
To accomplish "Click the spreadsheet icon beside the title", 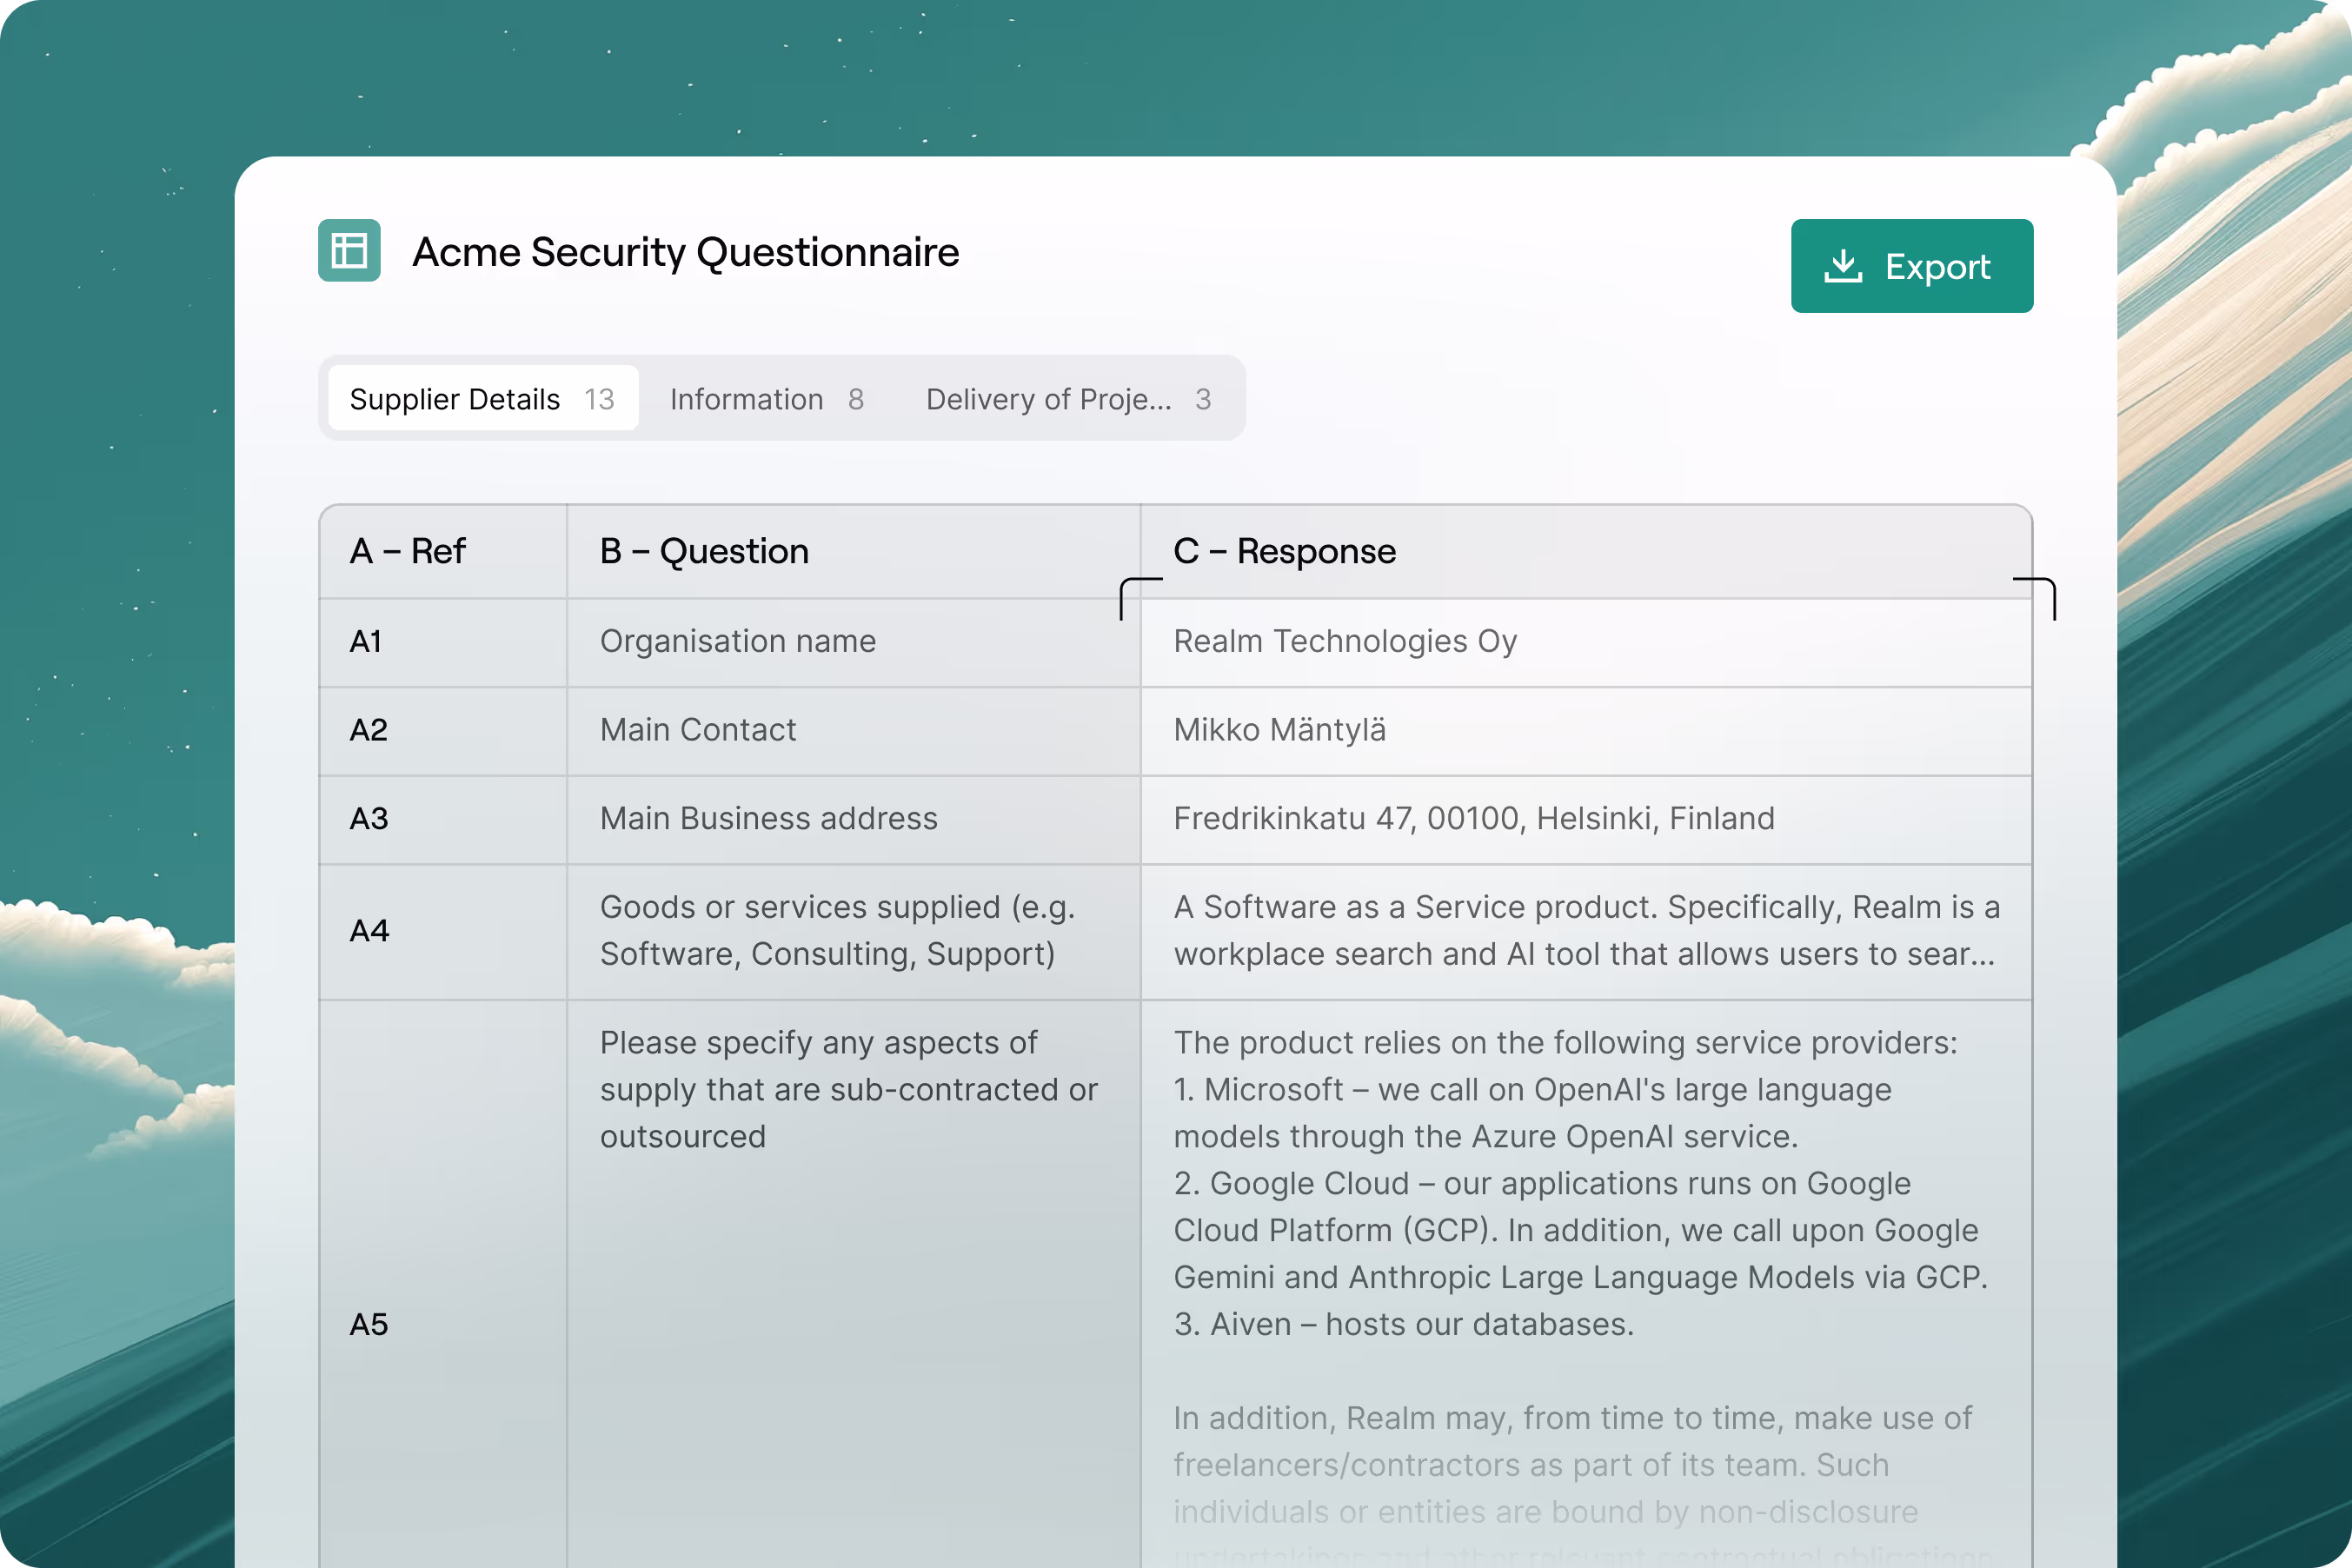I will 349,250.
